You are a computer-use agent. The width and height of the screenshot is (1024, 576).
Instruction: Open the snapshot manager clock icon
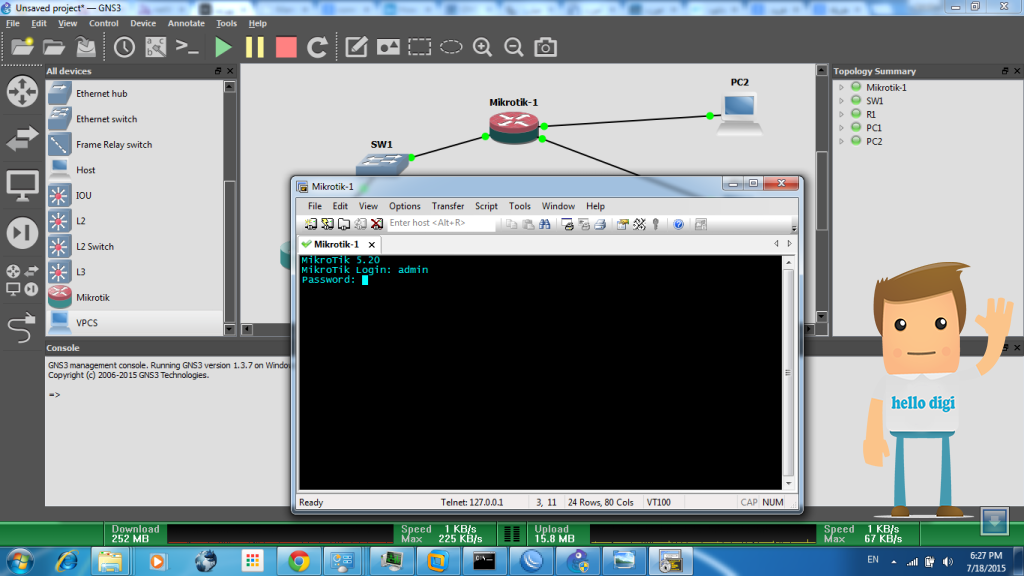coord(124,47)
